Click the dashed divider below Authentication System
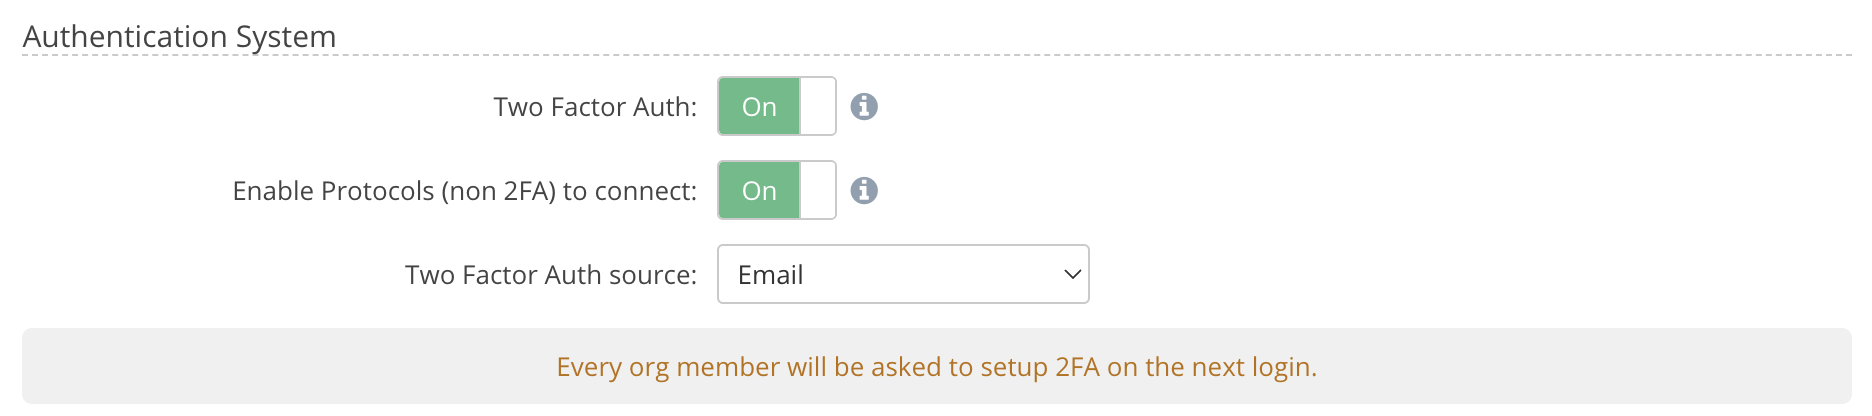Image resolution: width=1872 pixels, height=416 pixels. tap(1100, 55)
